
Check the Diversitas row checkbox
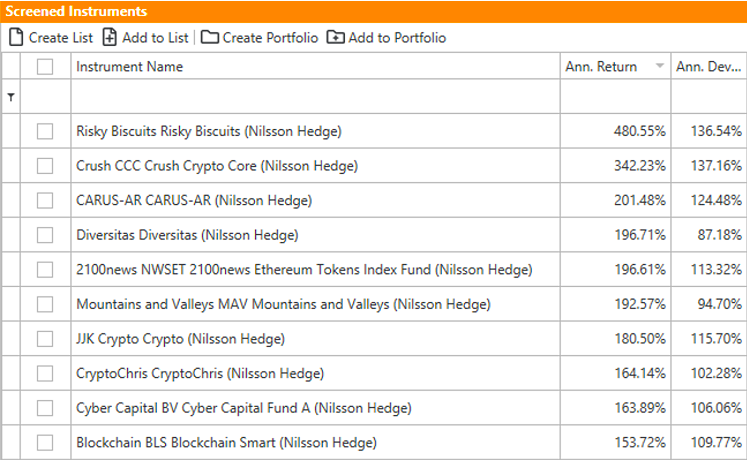point(45,235)
